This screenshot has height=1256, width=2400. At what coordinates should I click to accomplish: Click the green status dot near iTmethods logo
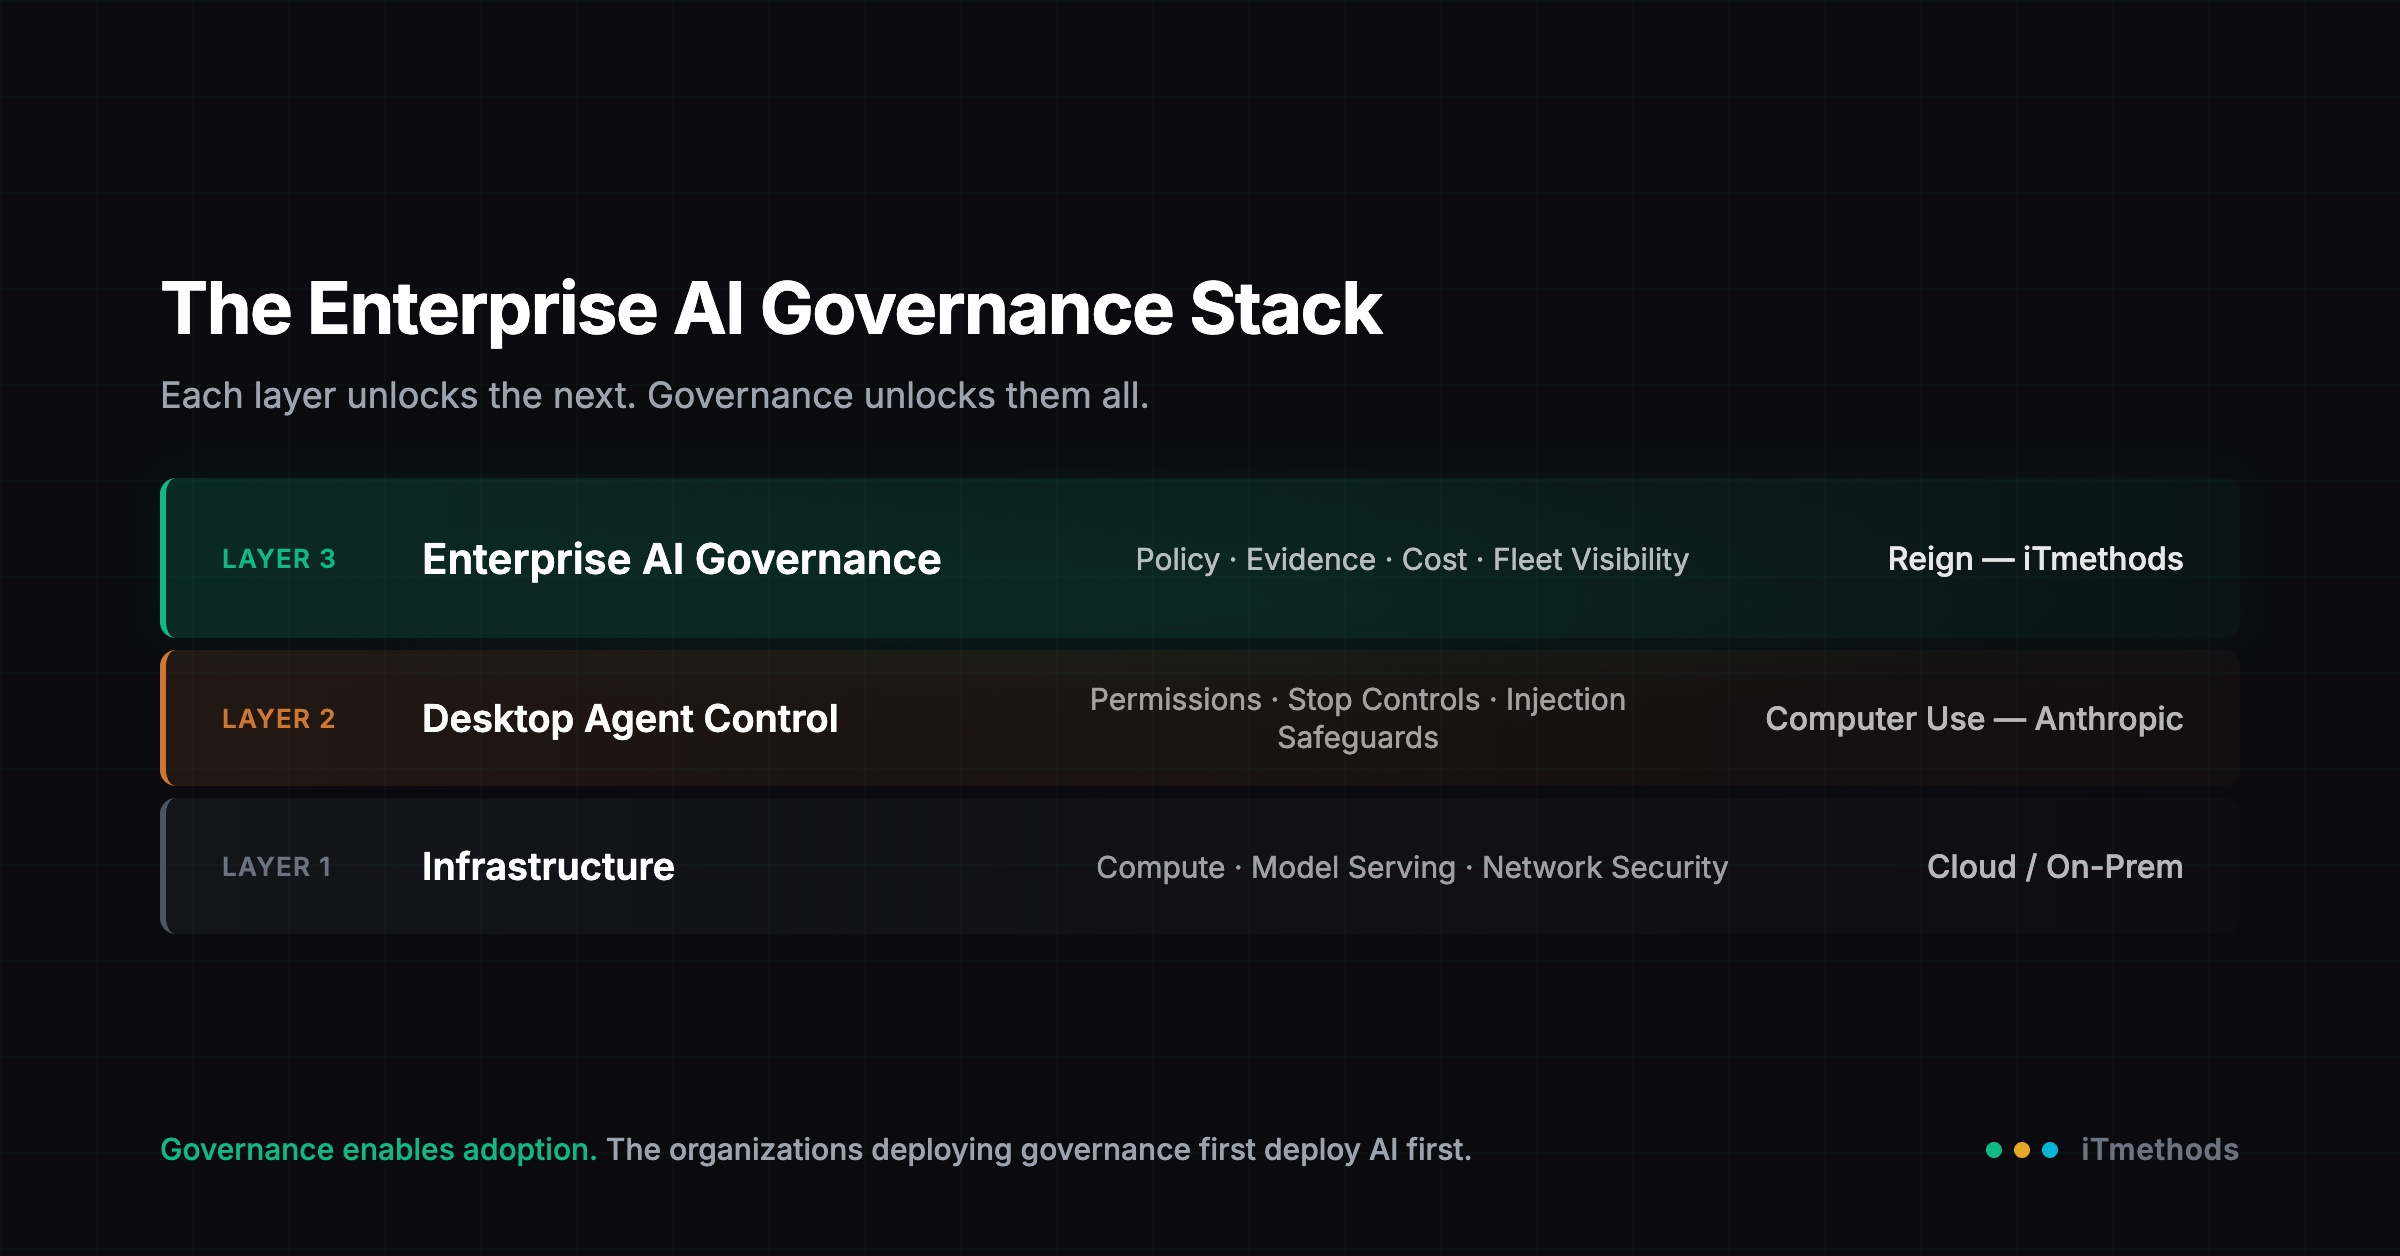(1994, 1150)
